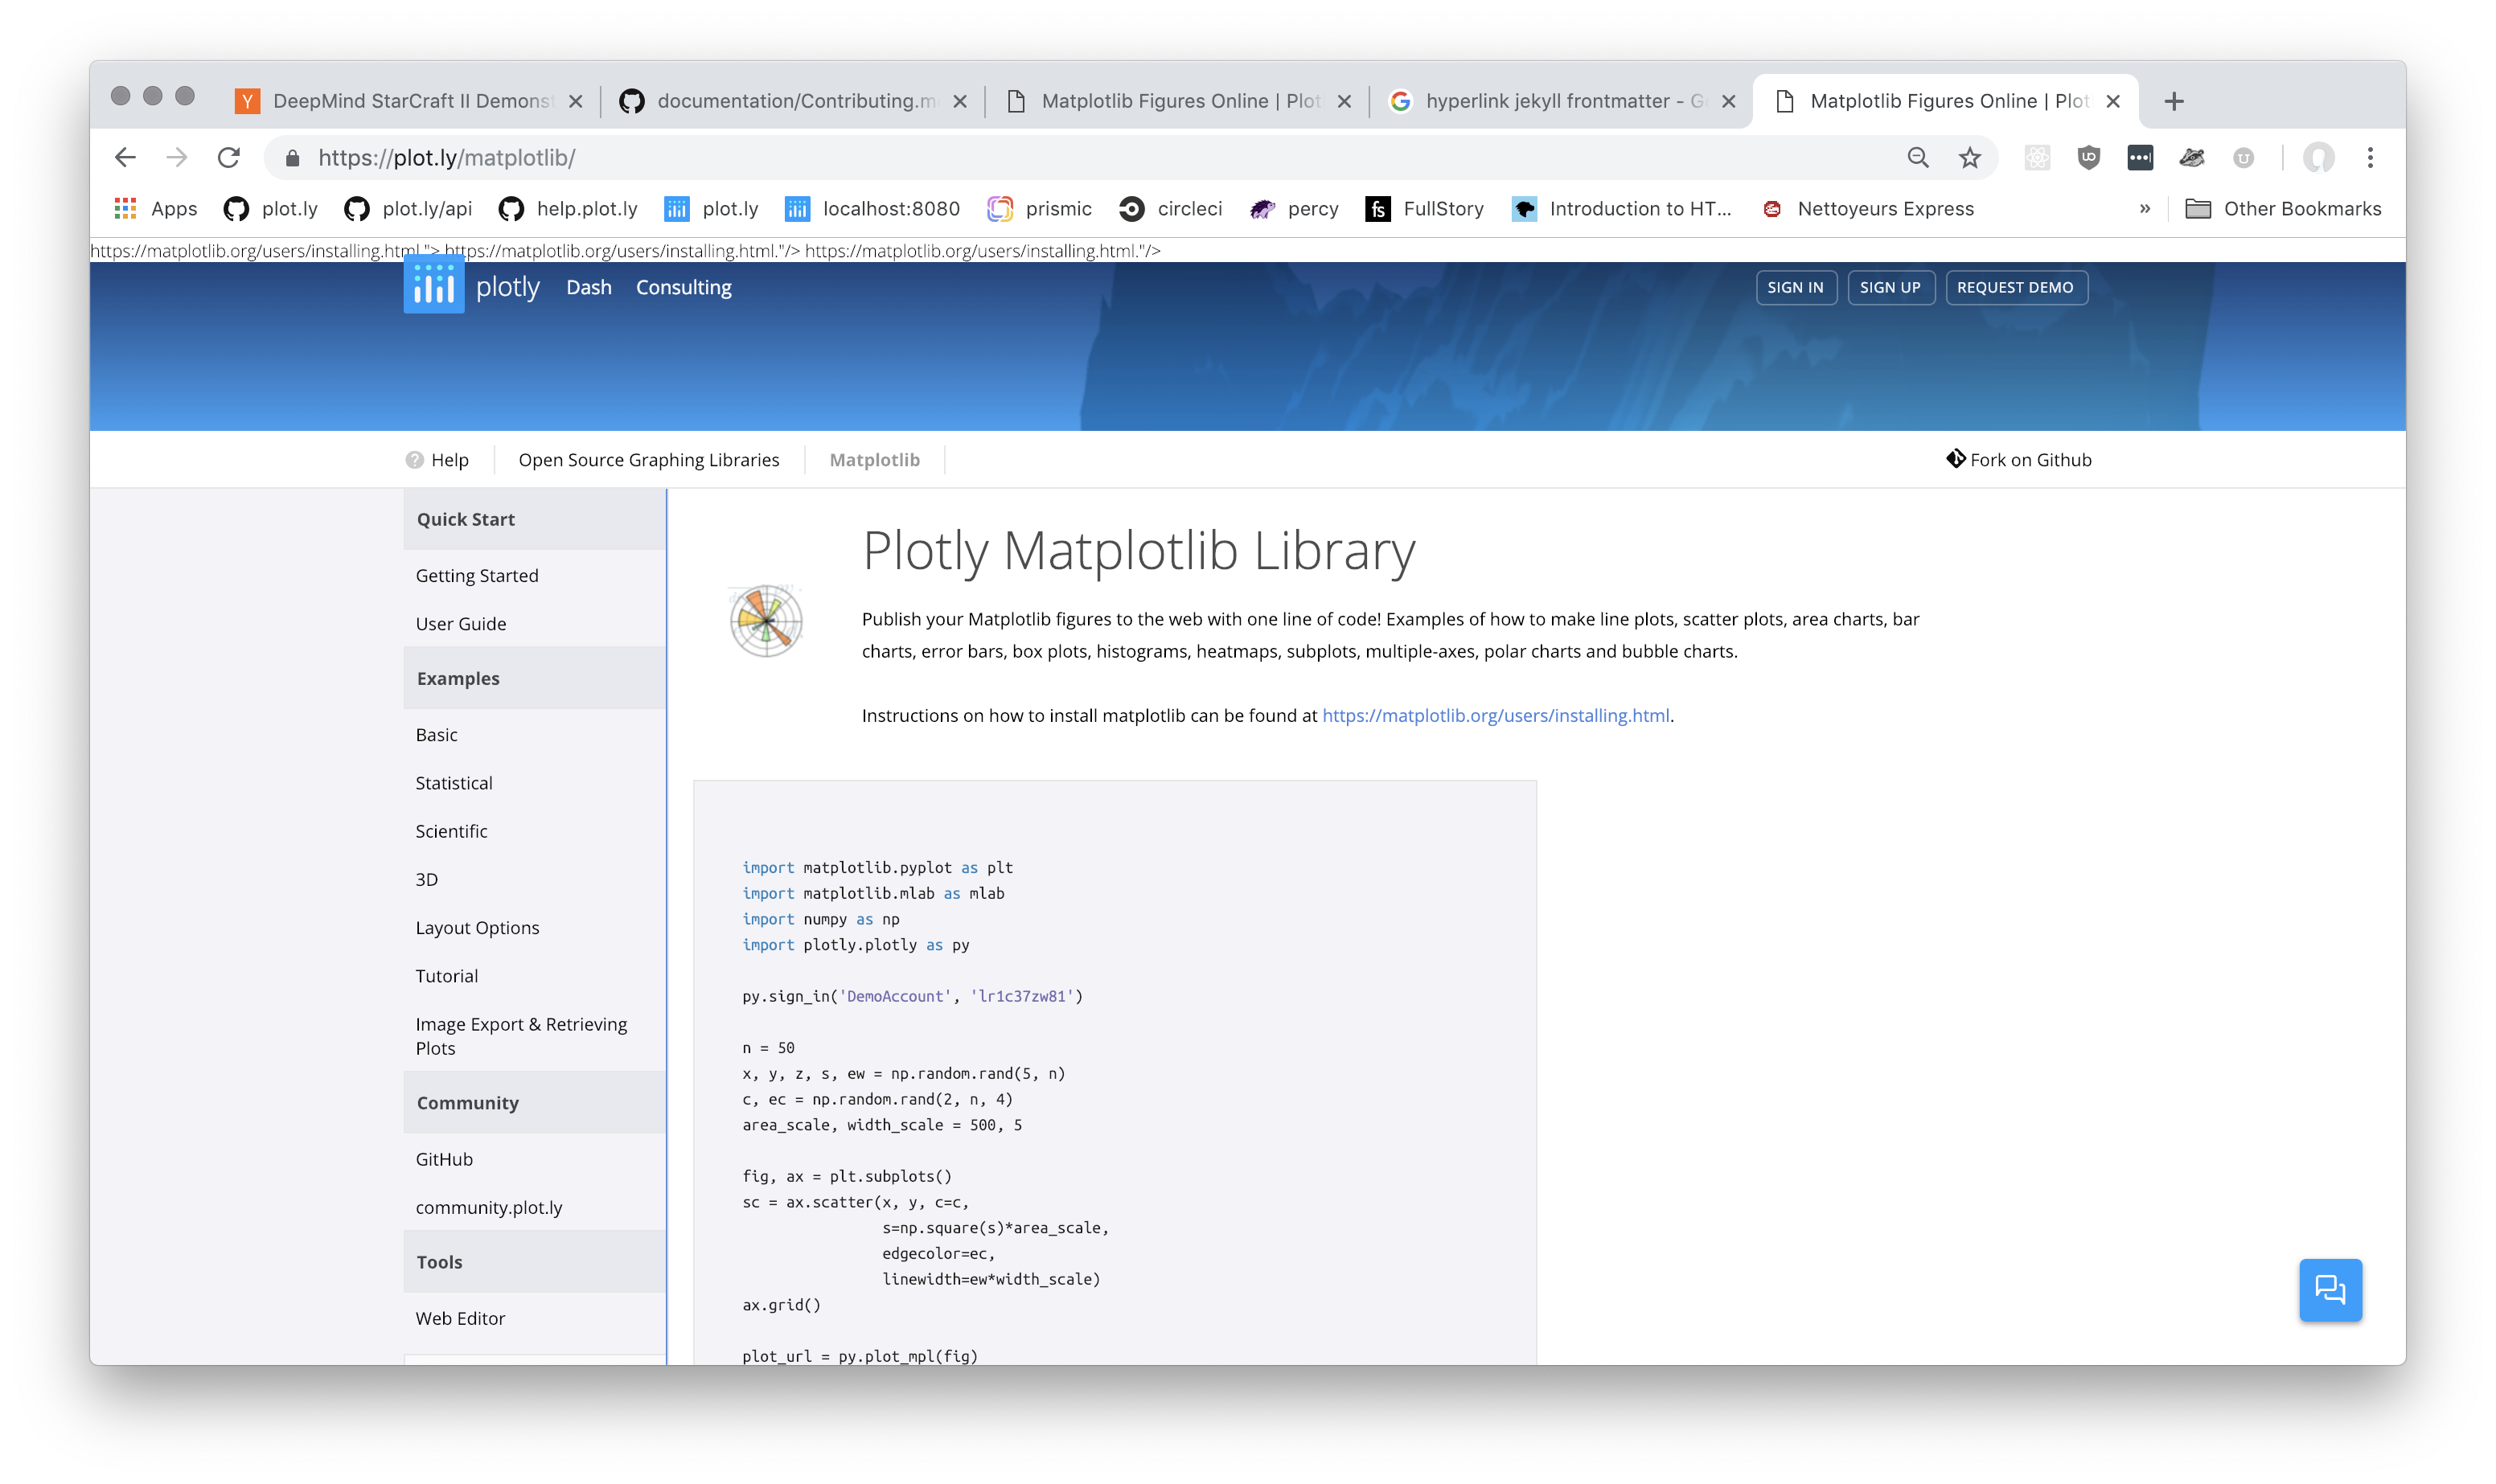Open the uBlock Origin extension
Screen dimensions: 2496x1484
(2089, 157)
